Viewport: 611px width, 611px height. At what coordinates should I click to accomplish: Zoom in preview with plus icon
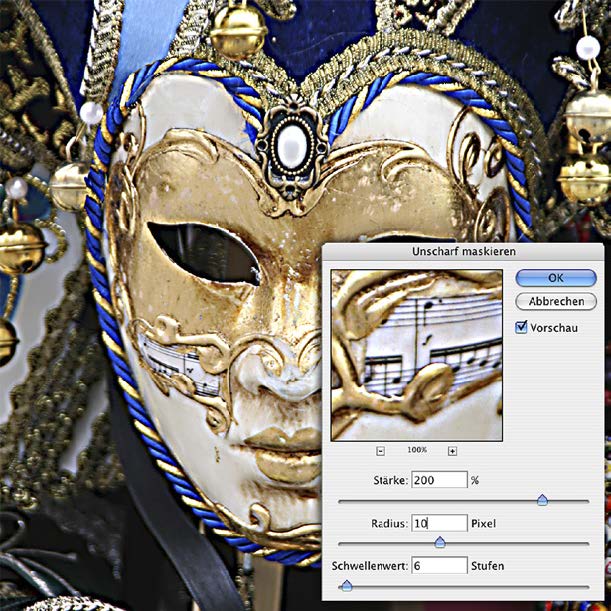452,451
